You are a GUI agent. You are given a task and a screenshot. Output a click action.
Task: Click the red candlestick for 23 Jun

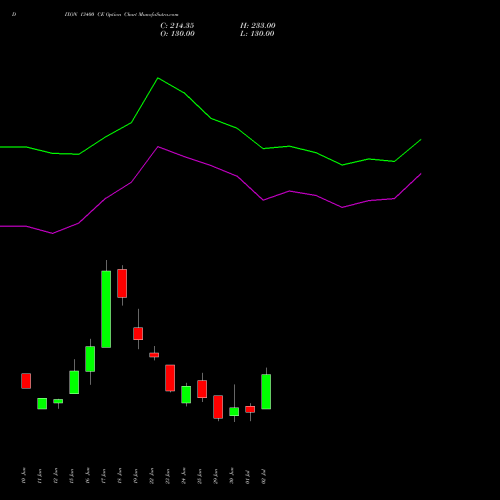170,378
